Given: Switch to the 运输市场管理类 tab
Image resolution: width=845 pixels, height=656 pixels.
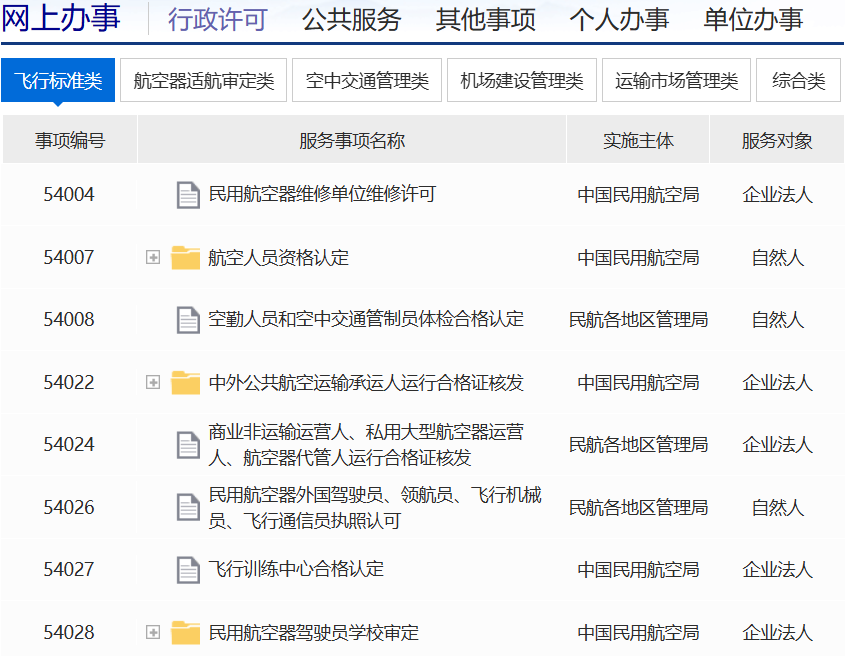Looking at the screenshot, I should (676, 80).
